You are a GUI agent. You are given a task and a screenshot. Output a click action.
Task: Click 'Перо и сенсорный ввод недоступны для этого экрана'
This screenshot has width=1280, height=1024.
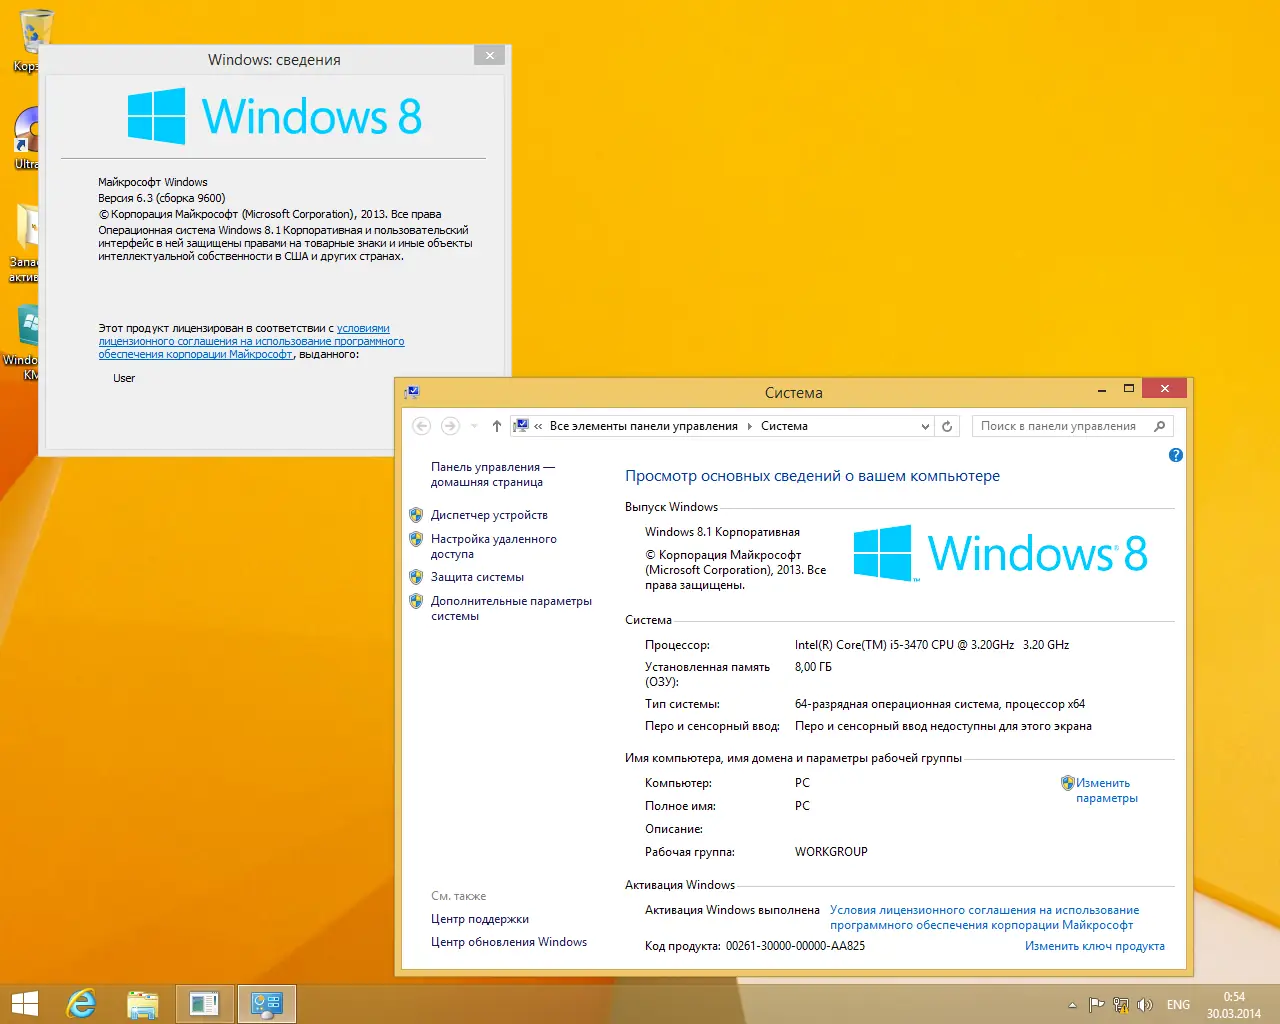click(943, 726)
